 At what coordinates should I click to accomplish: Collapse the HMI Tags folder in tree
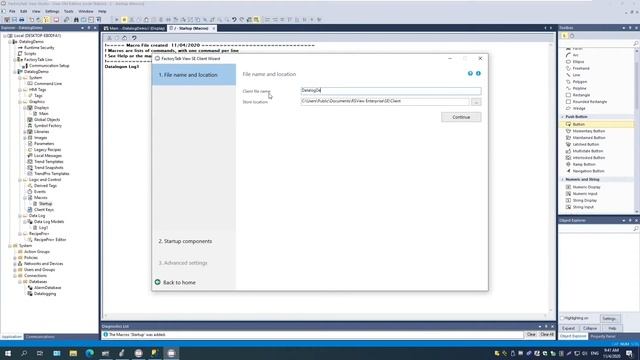tap(20, 90)
